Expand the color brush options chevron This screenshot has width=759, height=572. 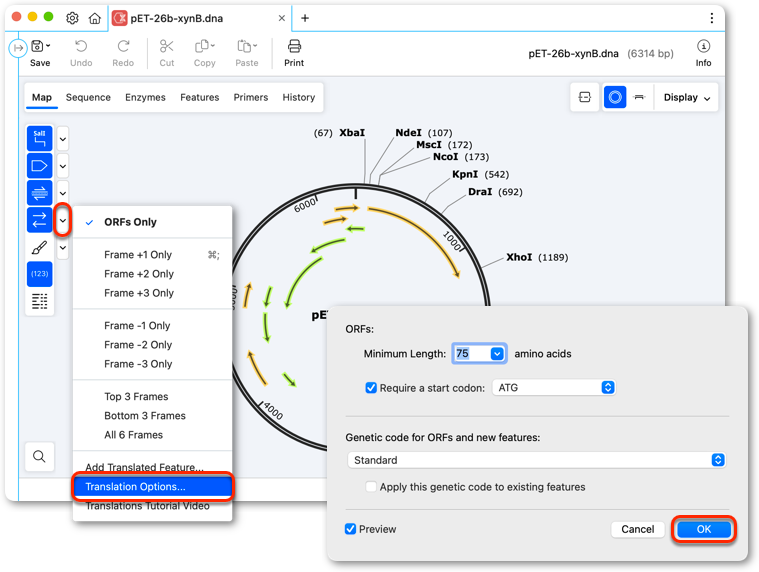pyautogui.click(x=63, y=248)
